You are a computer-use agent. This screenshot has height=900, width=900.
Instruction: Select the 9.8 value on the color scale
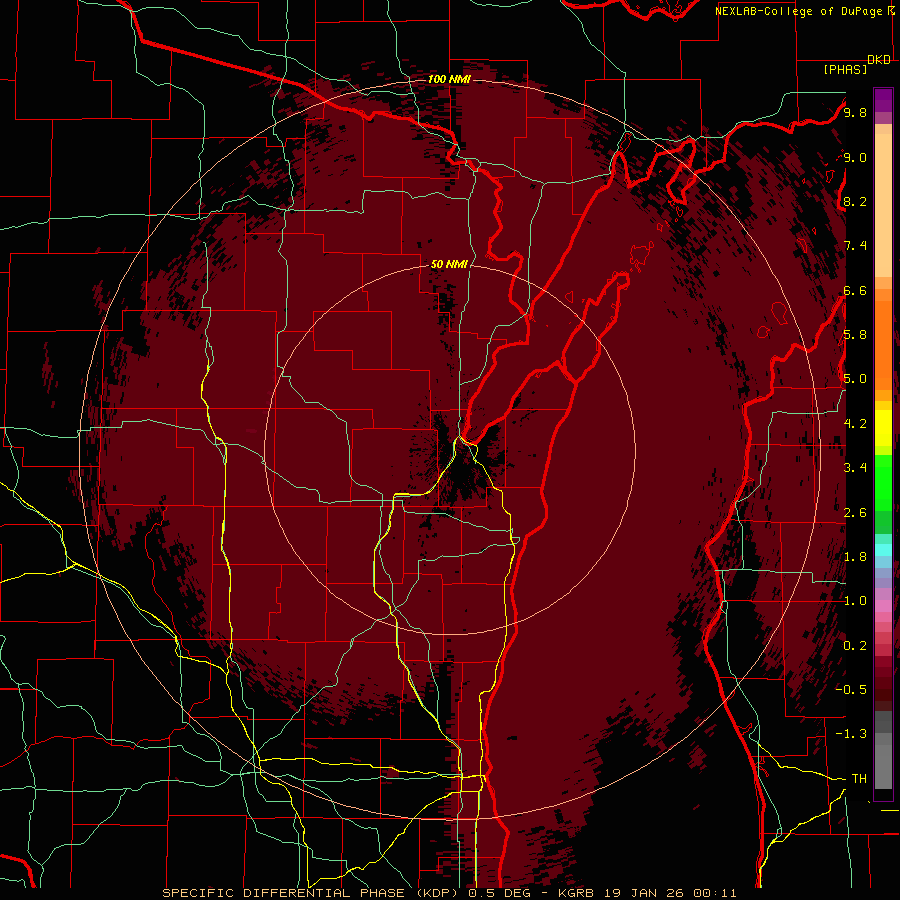tap(855, 112)
